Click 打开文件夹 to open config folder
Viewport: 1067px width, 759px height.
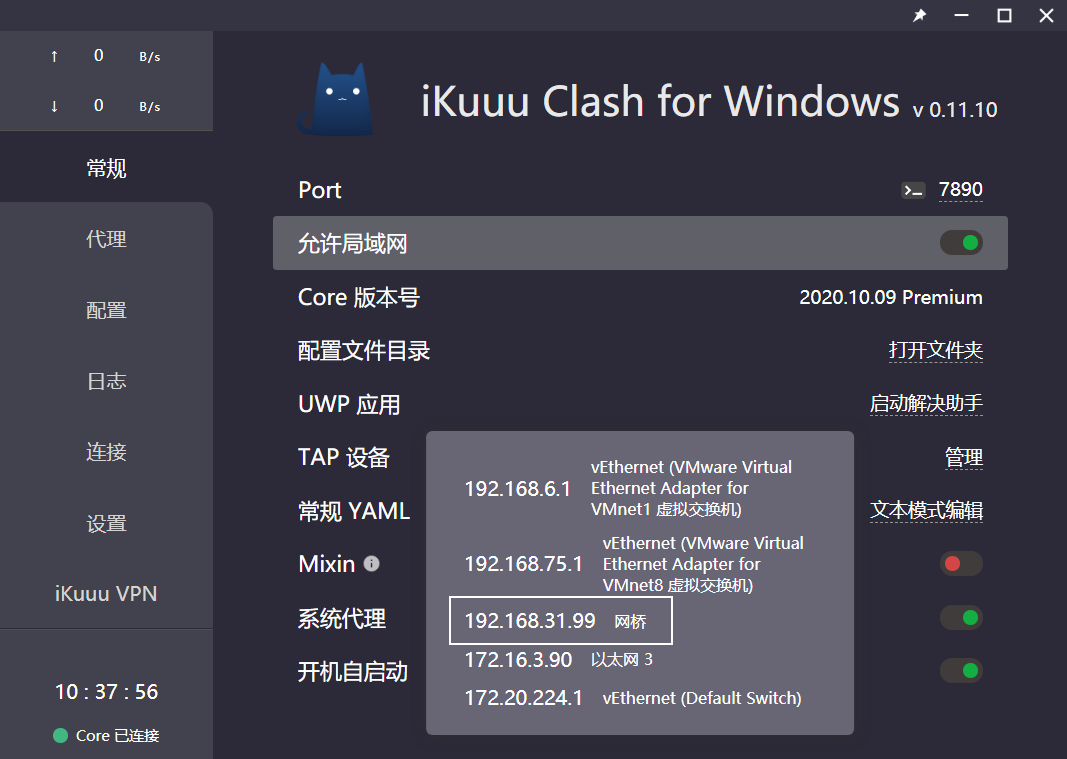[x=935, y=351]
